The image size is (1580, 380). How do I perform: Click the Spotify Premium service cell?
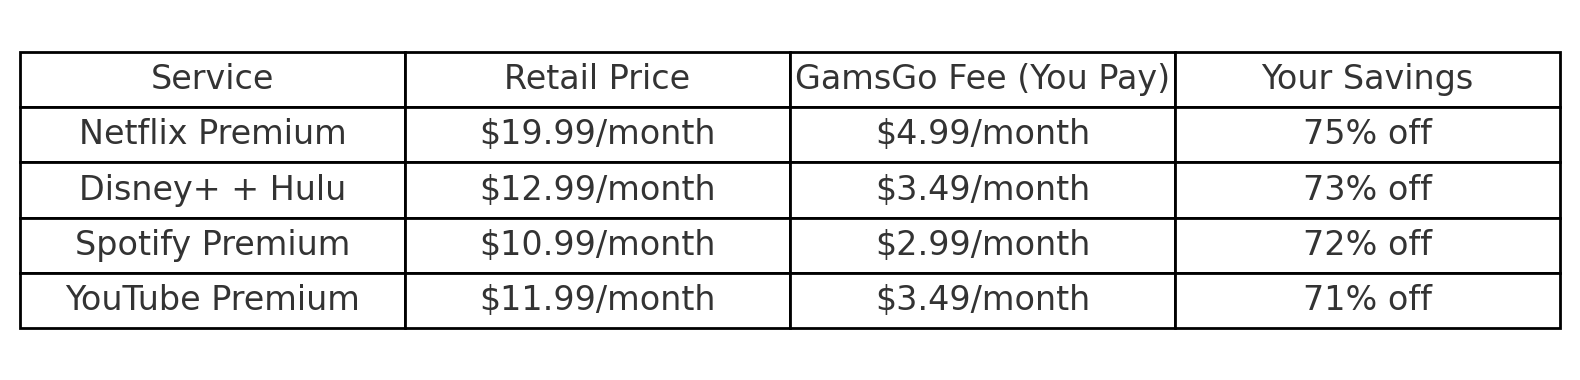coord(212,245)
